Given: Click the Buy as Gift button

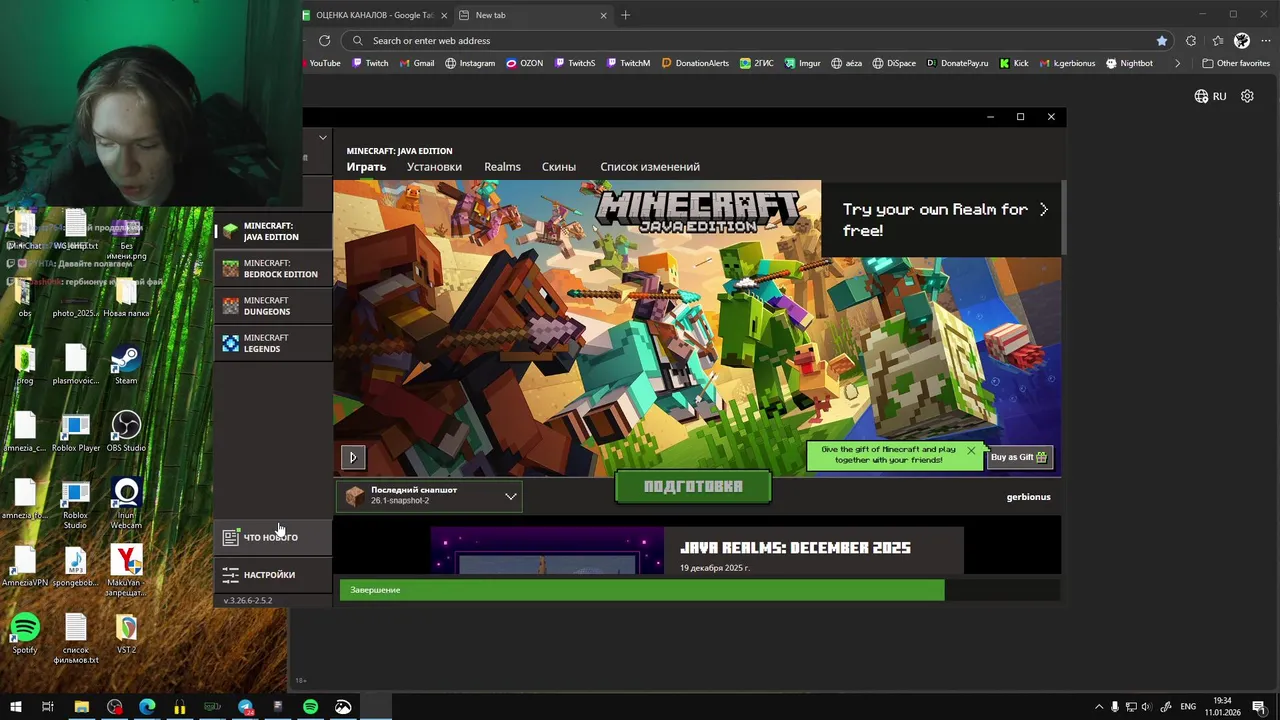Looking at the screenshot, I should click(1019, 457).
